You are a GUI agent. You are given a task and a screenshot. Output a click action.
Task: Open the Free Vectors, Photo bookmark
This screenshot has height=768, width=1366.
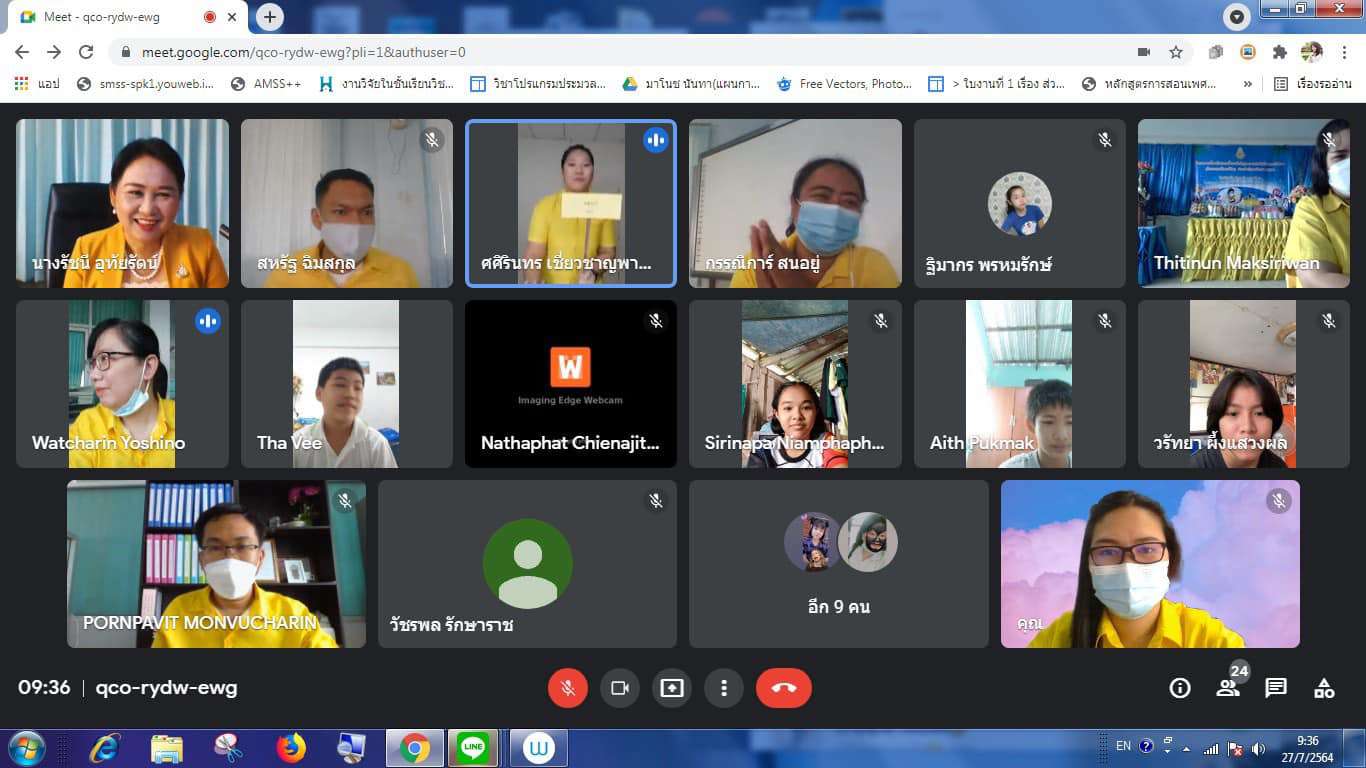tap(845, 84)
